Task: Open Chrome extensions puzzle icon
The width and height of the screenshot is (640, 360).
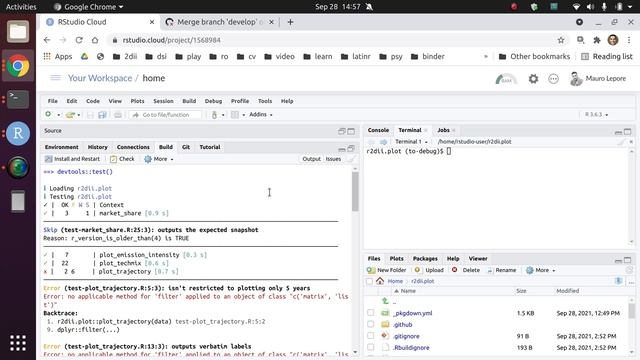Action: [x=597, y=40]
